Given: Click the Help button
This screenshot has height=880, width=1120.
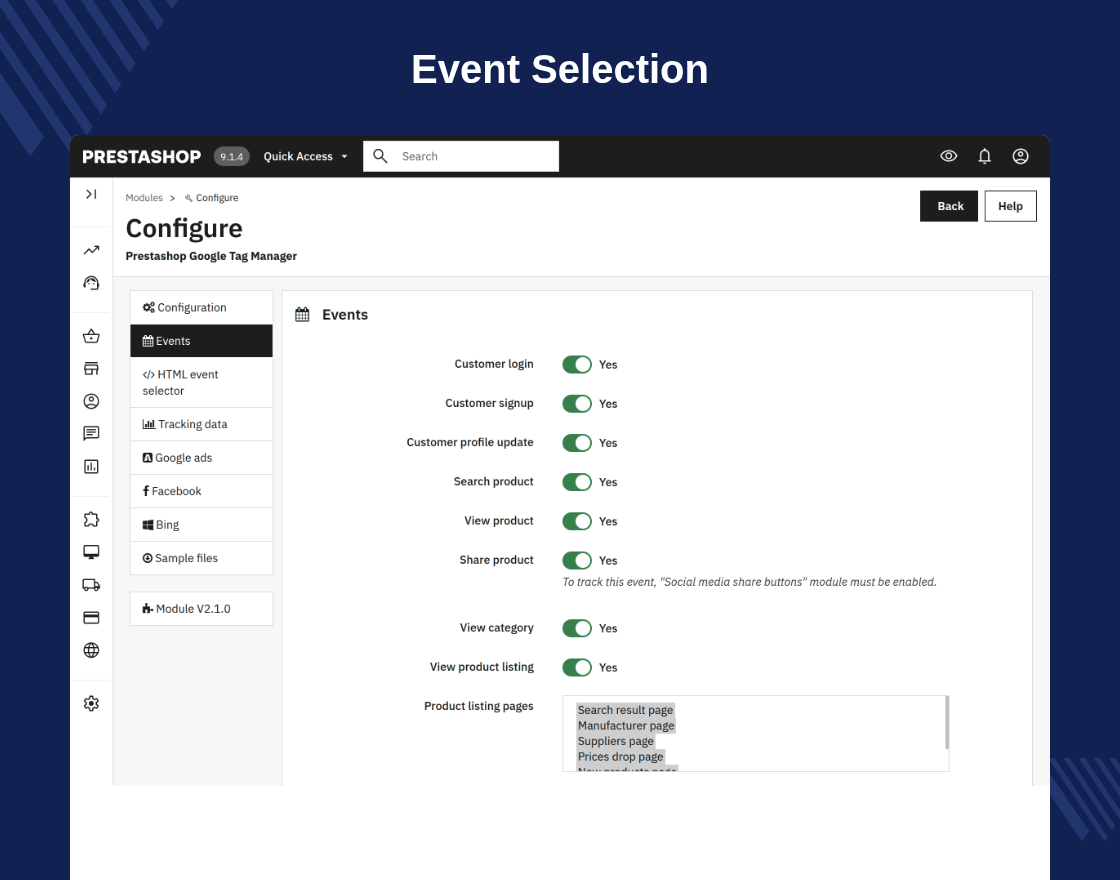Looking at the screenshot, I should (x=1010, y=206).
